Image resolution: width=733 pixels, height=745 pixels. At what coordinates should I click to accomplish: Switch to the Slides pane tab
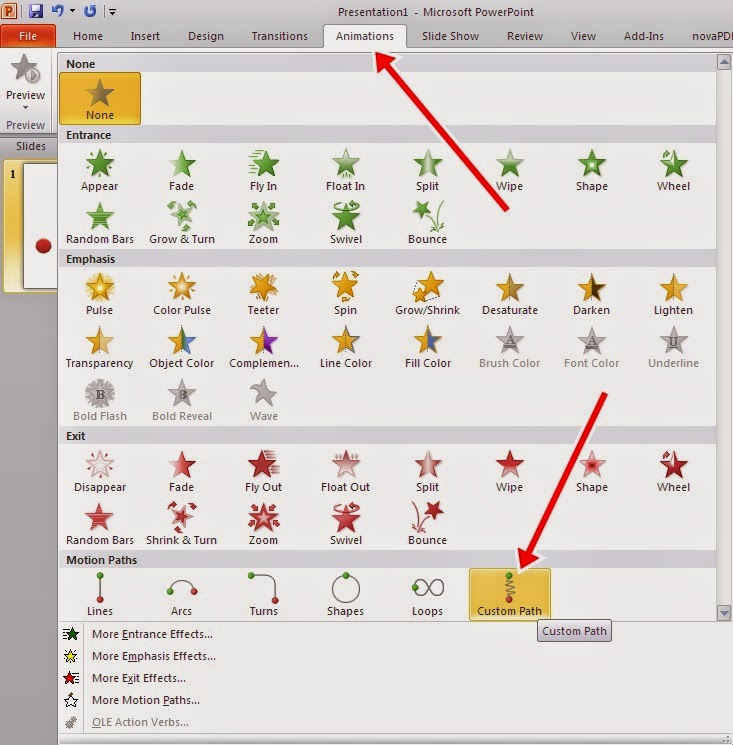coord(30,146)
